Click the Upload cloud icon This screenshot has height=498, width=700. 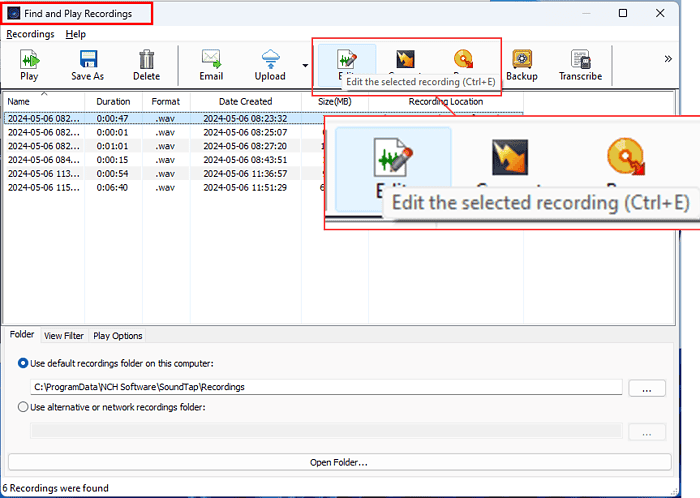(x=271, y=59)
